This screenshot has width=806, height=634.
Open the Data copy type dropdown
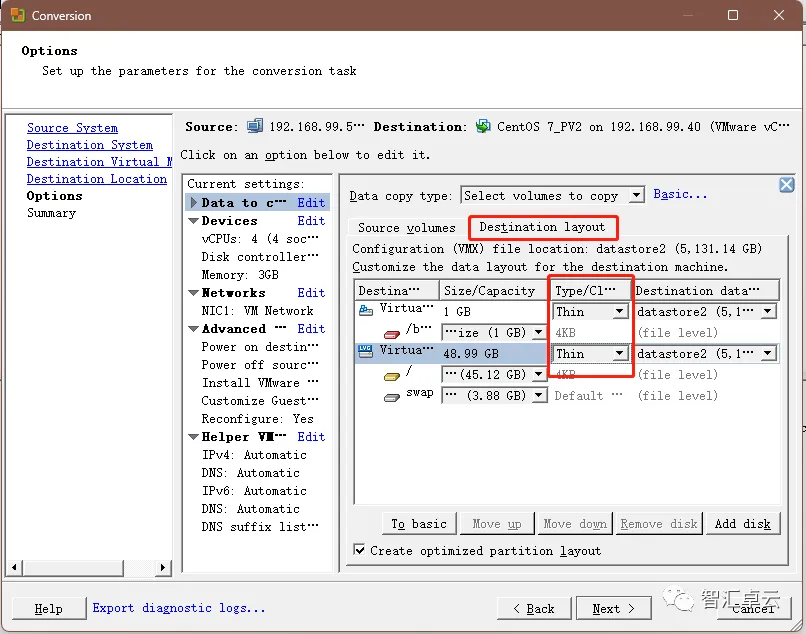tap(637, 195)
